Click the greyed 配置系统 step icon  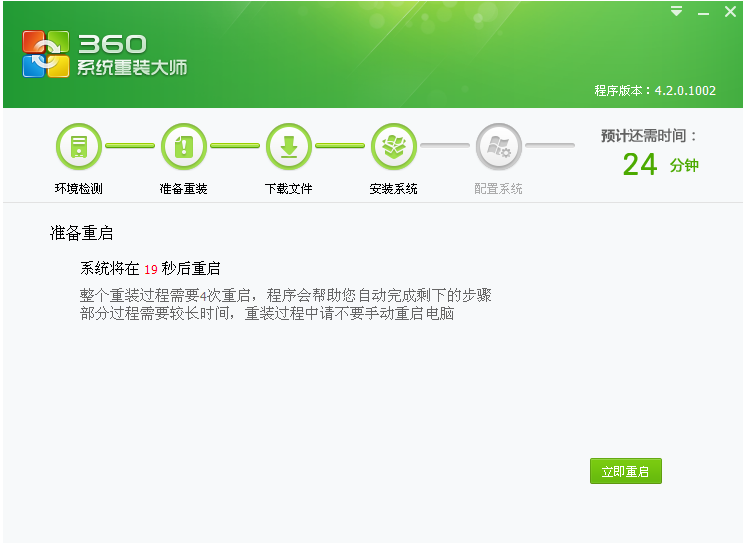498,147
